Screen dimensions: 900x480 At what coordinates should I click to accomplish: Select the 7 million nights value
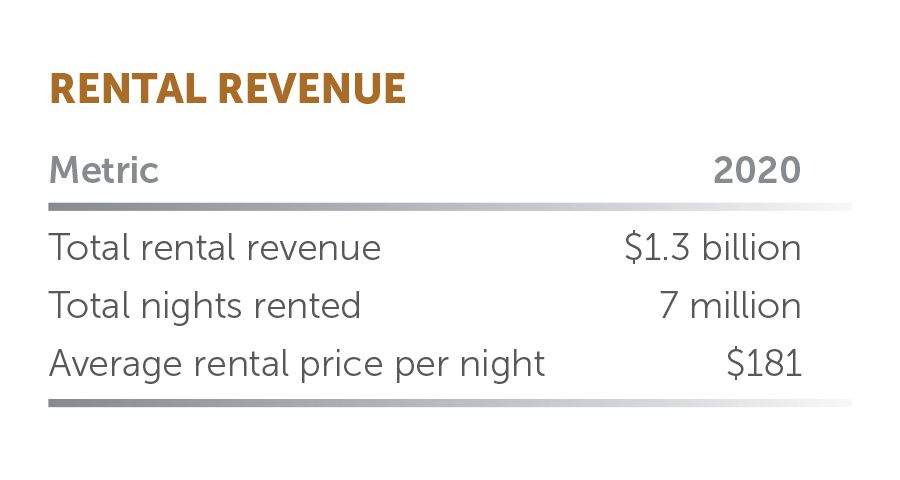(730, 305)
